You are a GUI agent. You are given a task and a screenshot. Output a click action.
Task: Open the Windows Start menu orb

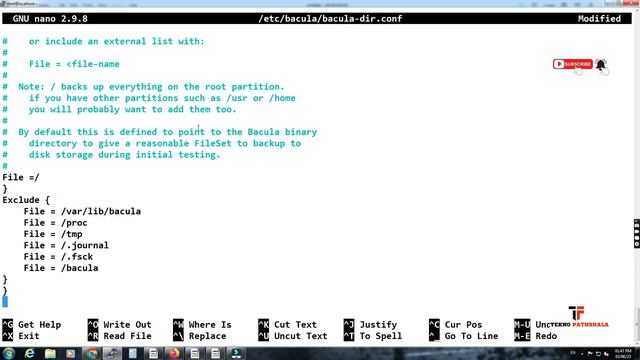point(9,353)
